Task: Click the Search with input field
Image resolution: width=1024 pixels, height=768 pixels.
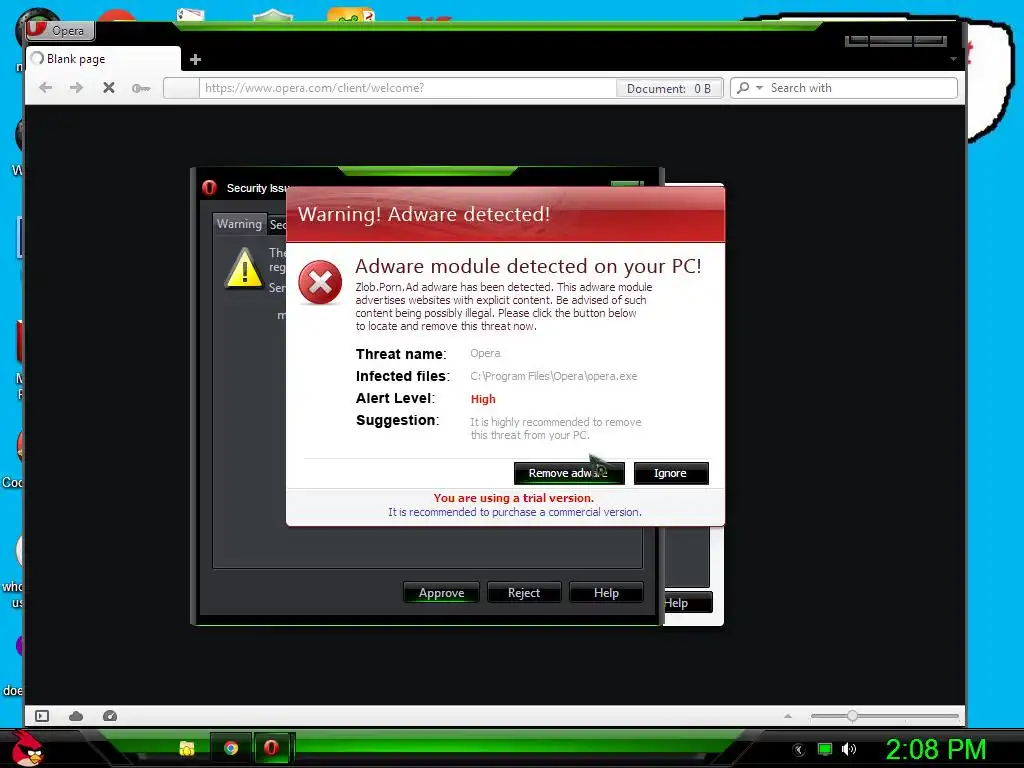Action: click(x=861, y=88)
